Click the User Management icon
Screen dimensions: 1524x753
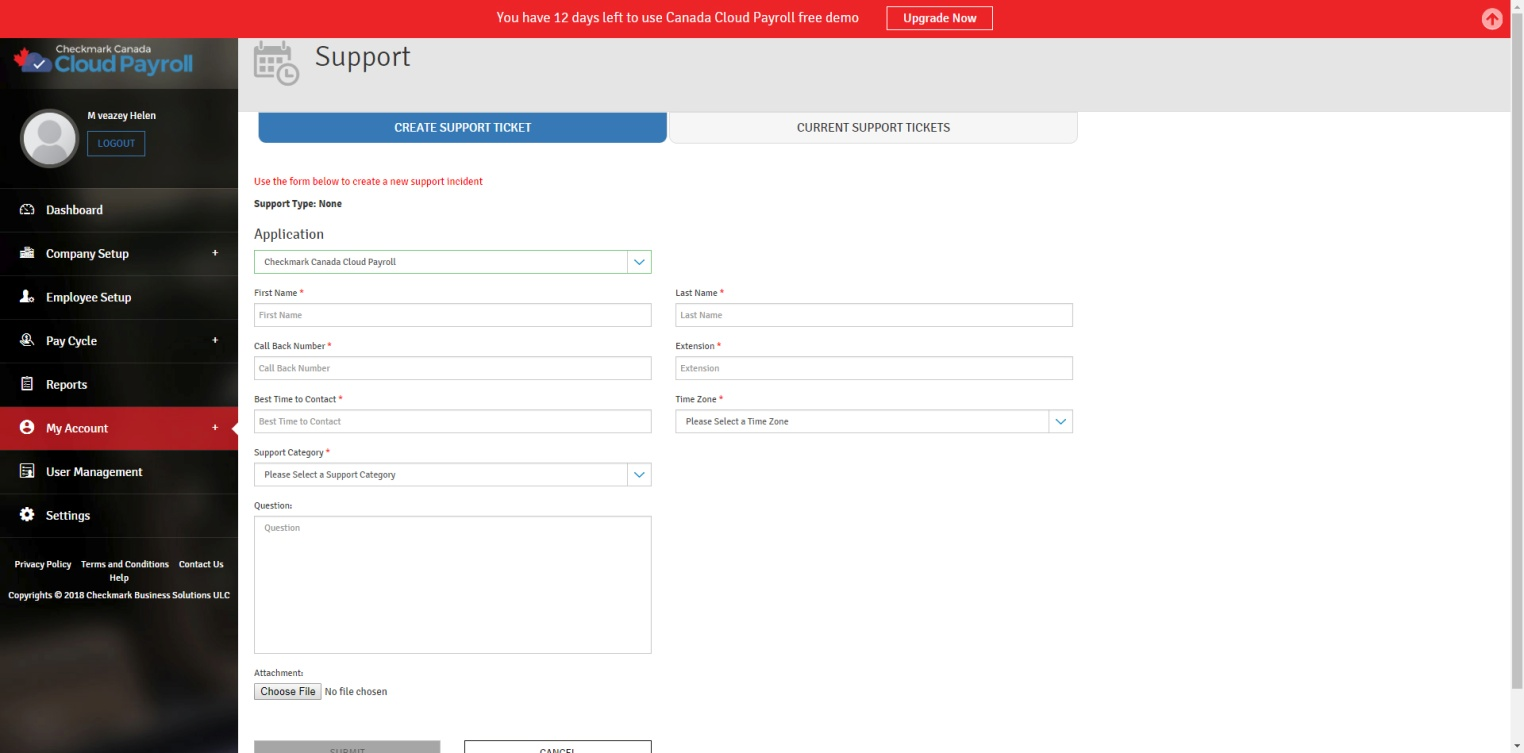tap(27, 471)
